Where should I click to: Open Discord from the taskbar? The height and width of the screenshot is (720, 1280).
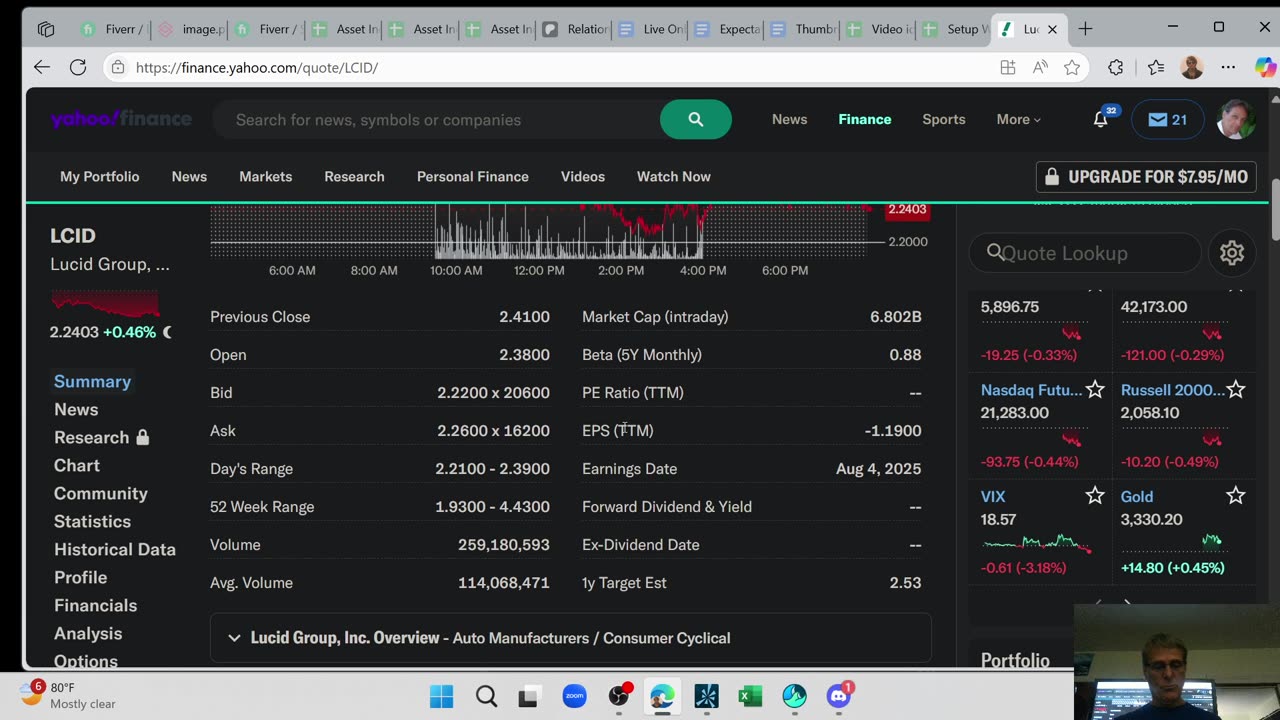[839, 696]
